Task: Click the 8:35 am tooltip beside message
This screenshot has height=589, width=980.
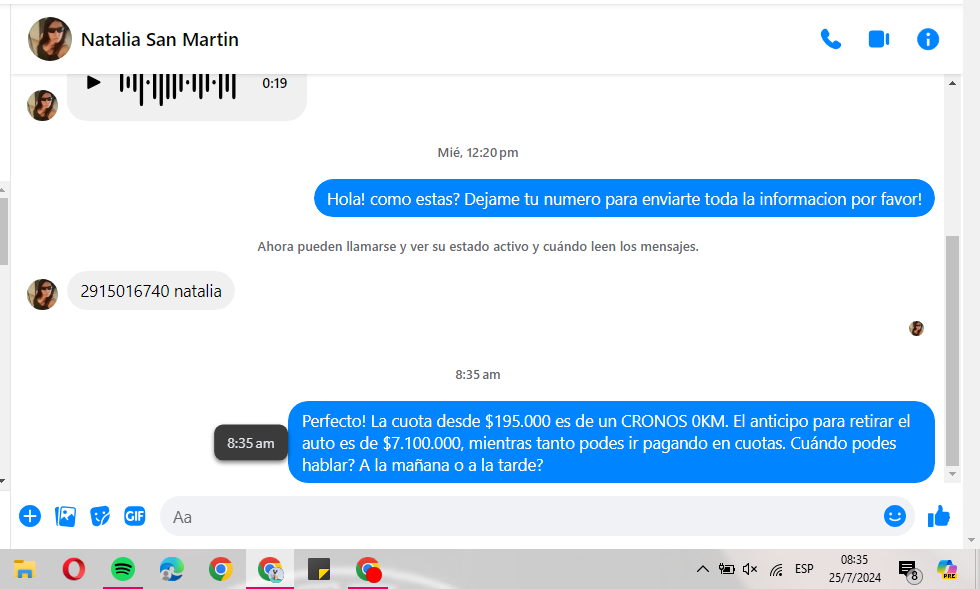Action: [251, 443]
